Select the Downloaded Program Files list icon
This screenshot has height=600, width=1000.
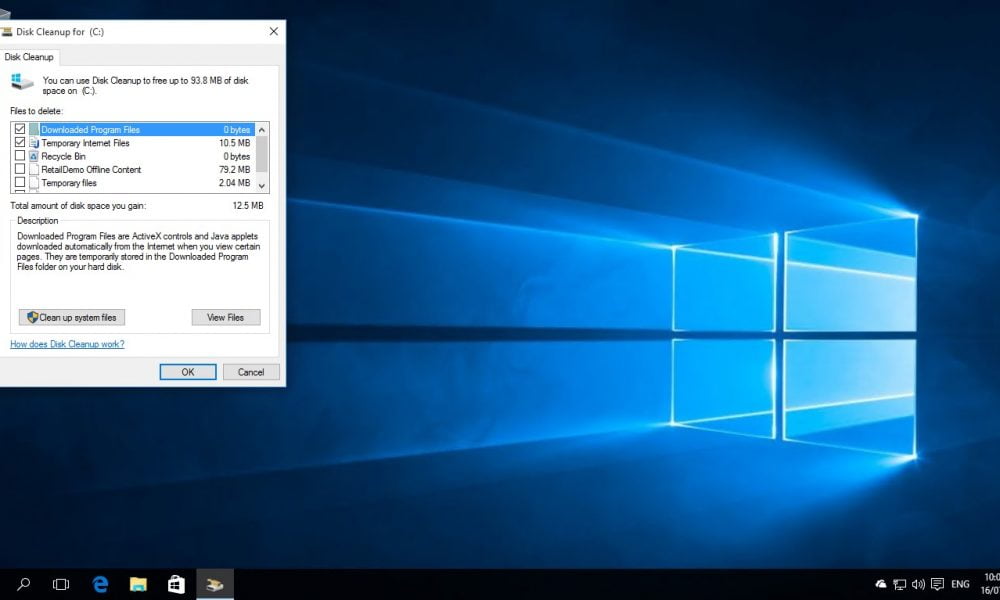point(32,129)
